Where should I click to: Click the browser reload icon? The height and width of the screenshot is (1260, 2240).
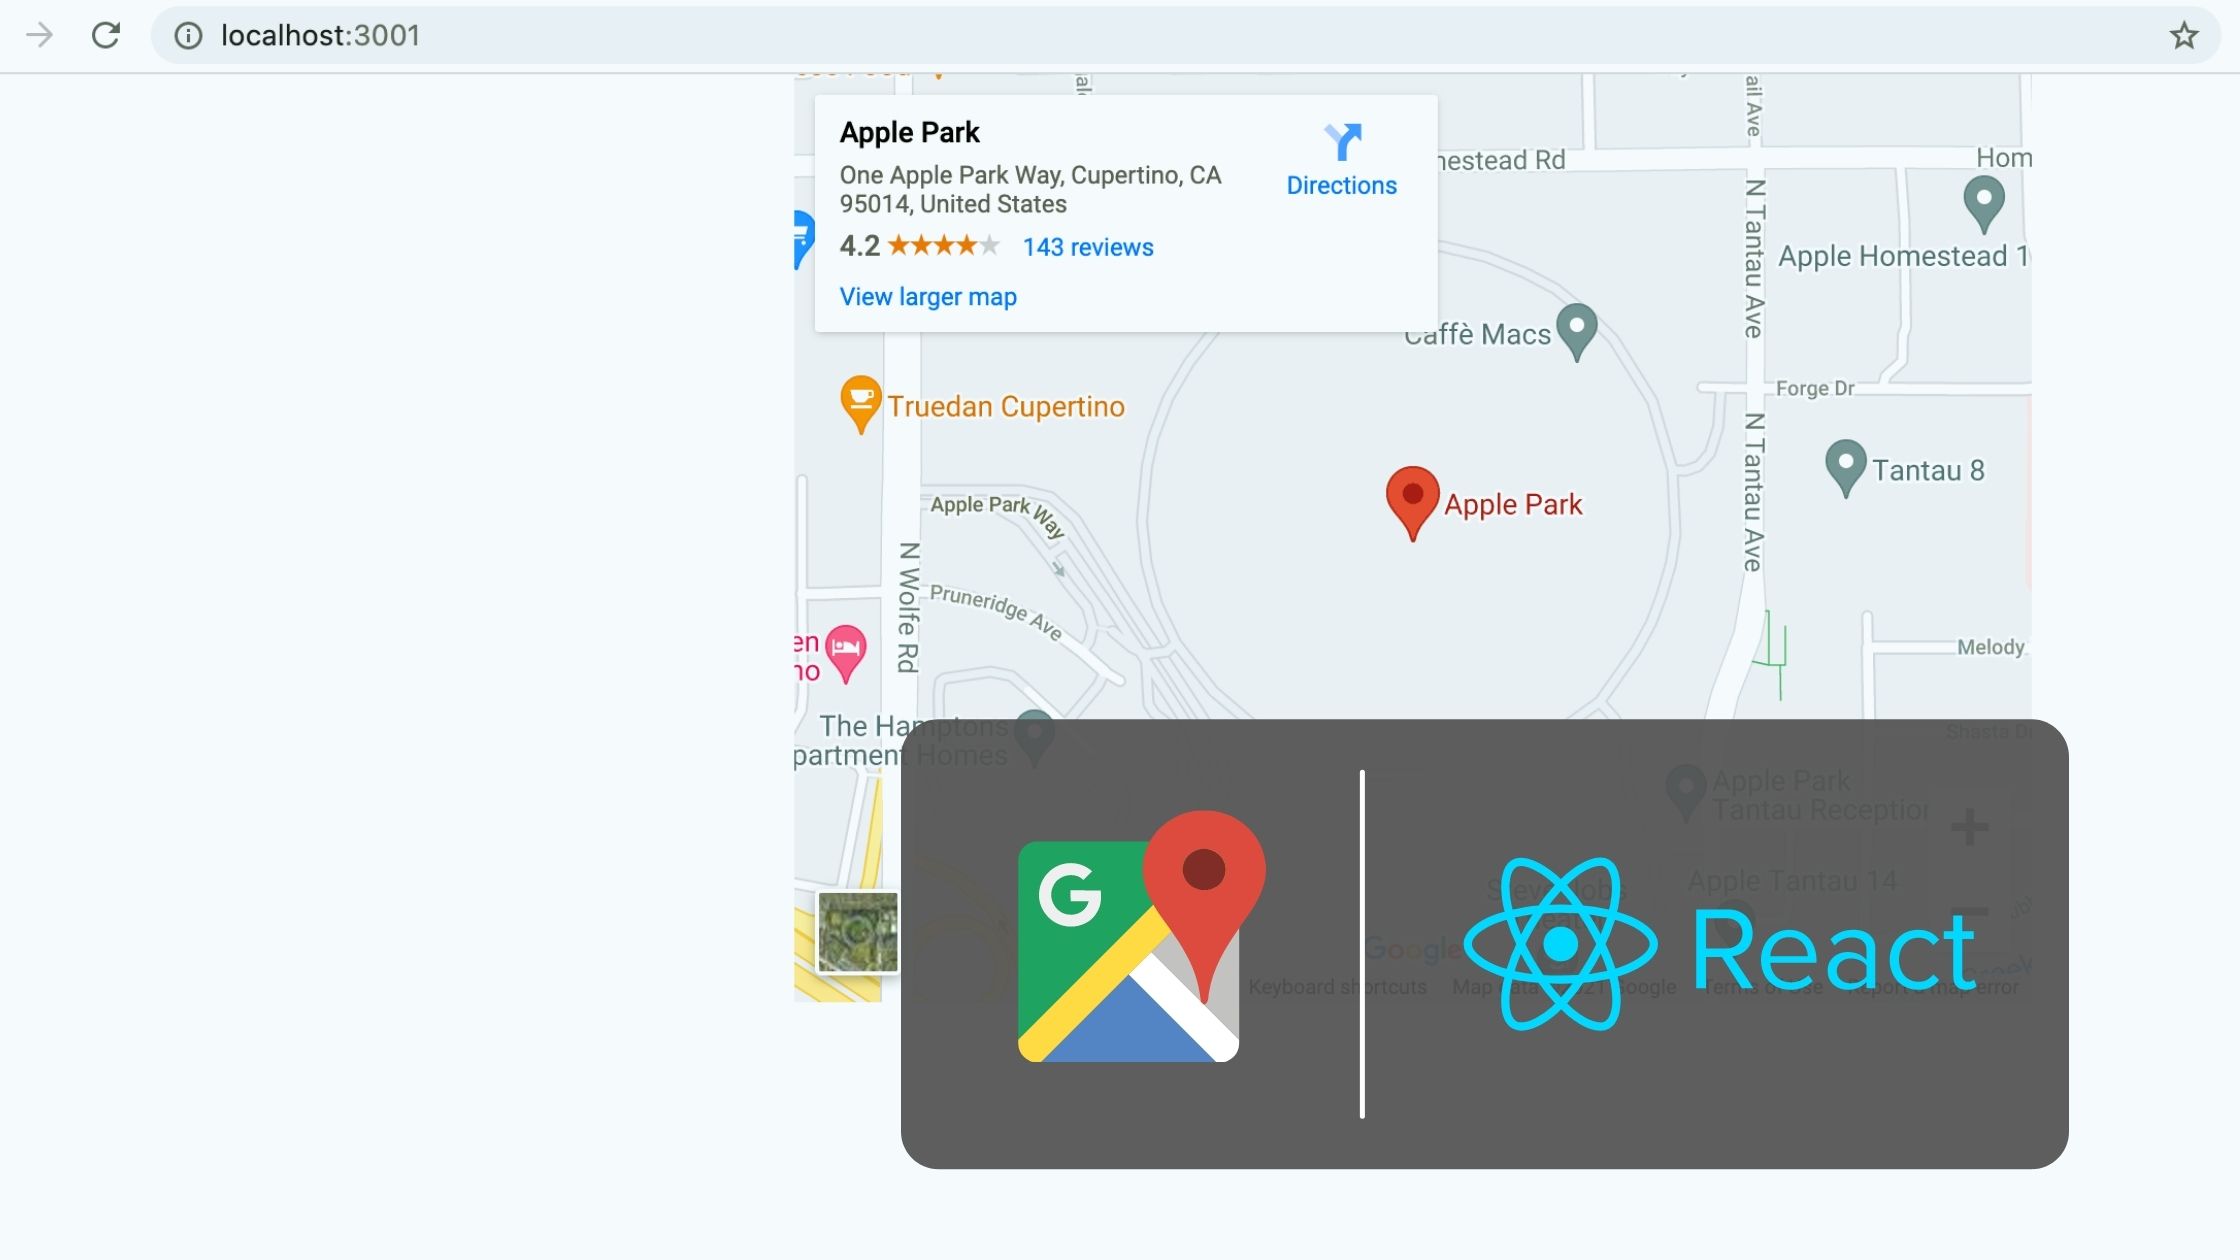click(106, 35)
